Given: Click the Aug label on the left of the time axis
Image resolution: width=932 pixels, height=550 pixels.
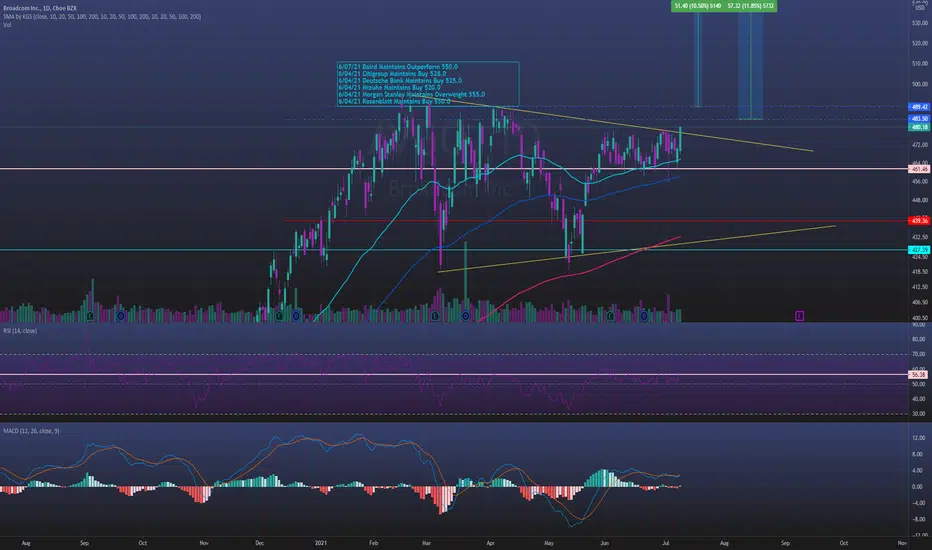Looking at the screenshot, I should coord(26,543).
